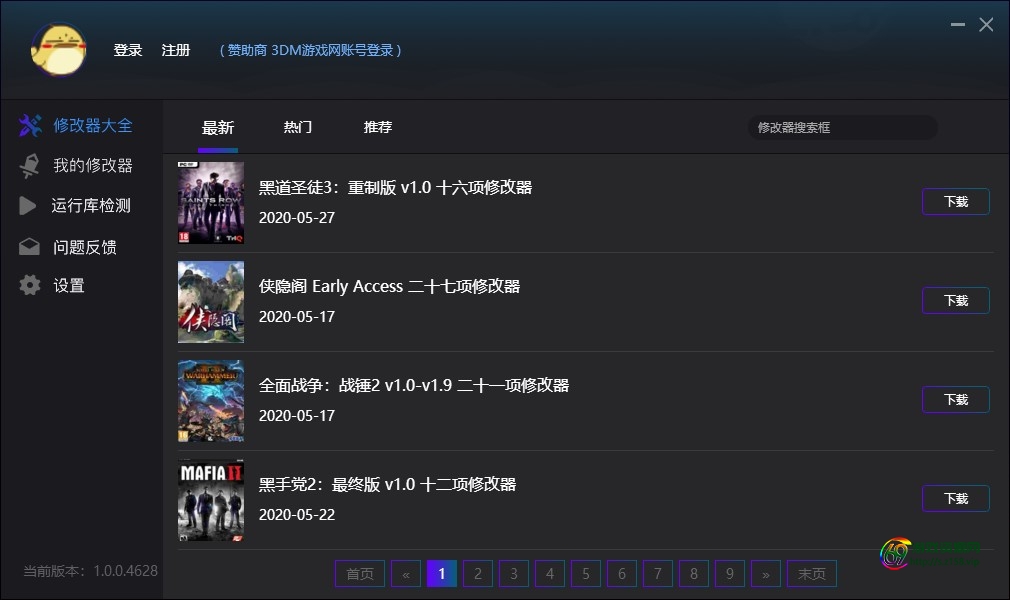Screen dimensions: 1010x600
Task: Click the wrench-and-hammer sidebar icon
Action: click(30, 125)
